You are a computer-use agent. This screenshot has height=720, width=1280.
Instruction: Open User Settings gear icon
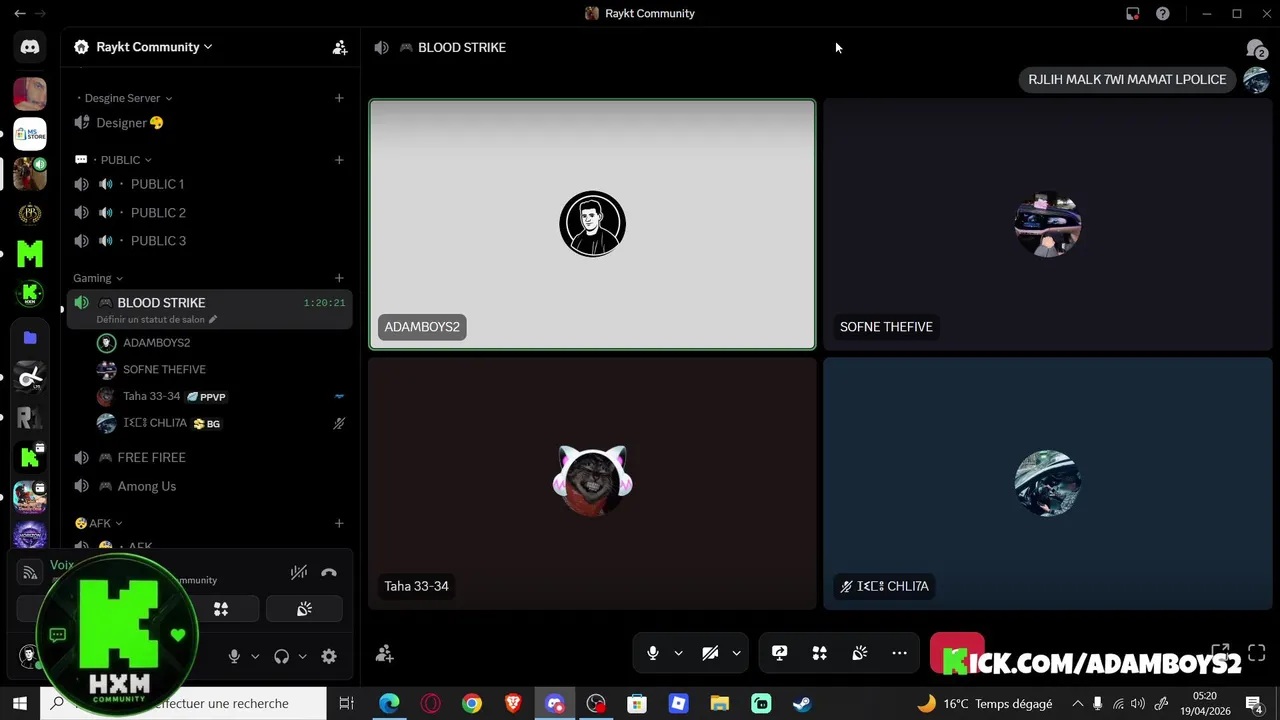click(x=329, y=656)
